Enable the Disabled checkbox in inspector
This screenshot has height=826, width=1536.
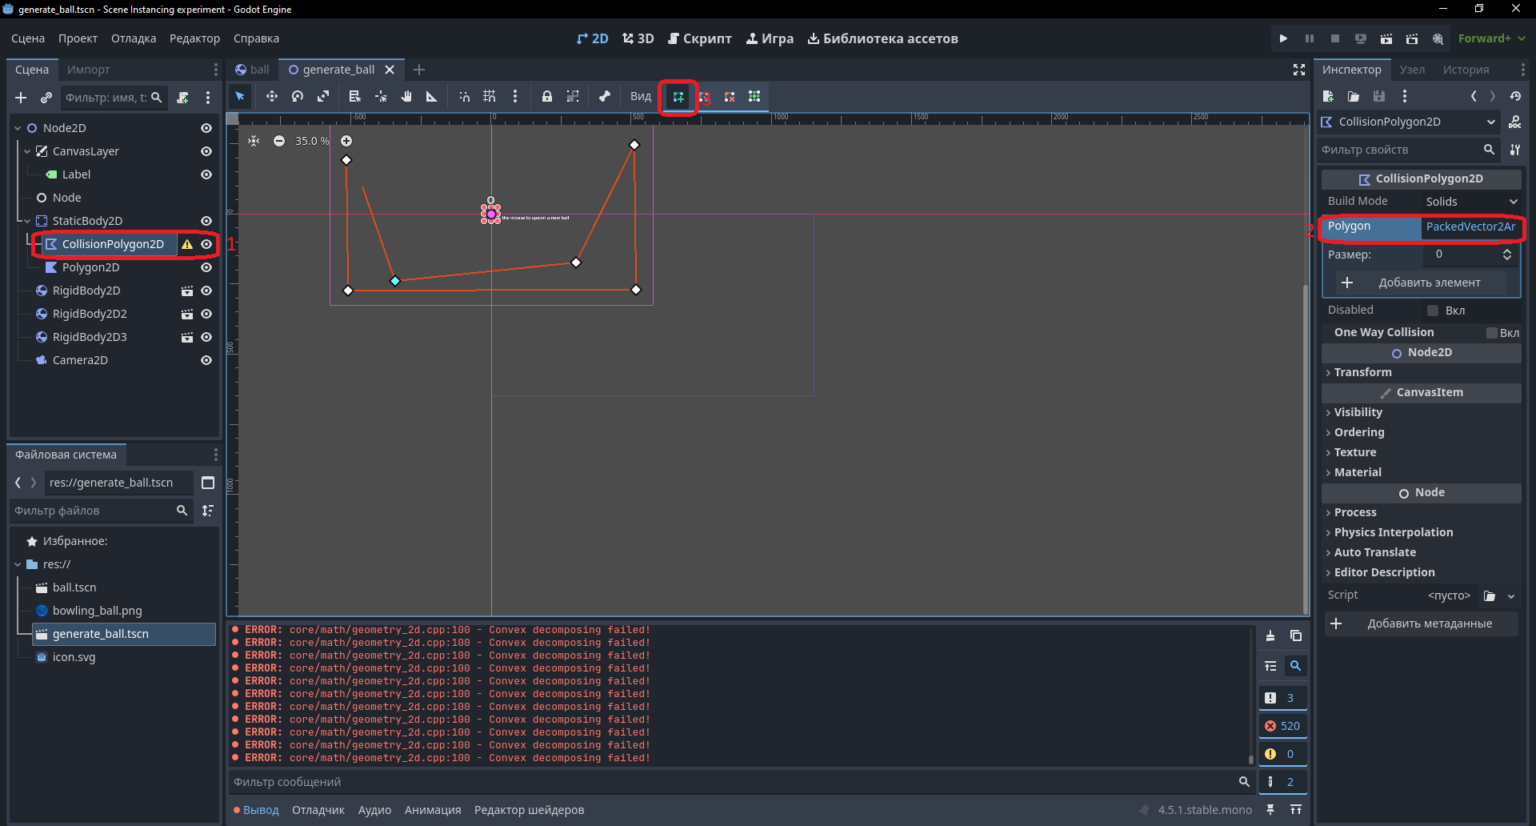click(x=1432, y=311)
